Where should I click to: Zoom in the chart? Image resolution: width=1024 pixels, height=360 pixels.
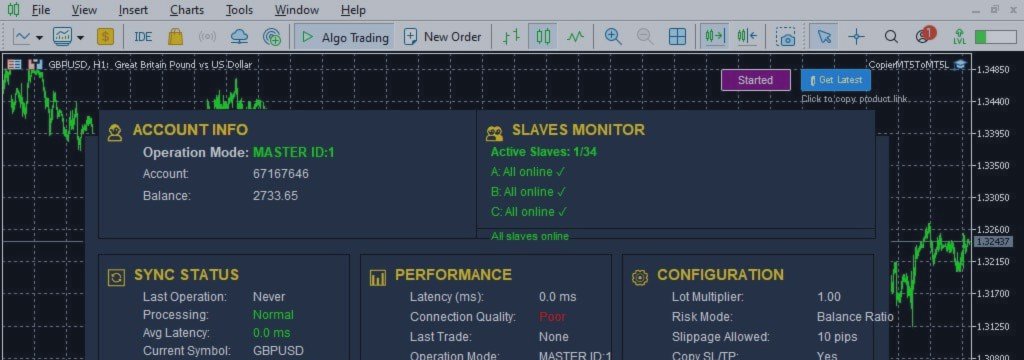coord(613,37)
